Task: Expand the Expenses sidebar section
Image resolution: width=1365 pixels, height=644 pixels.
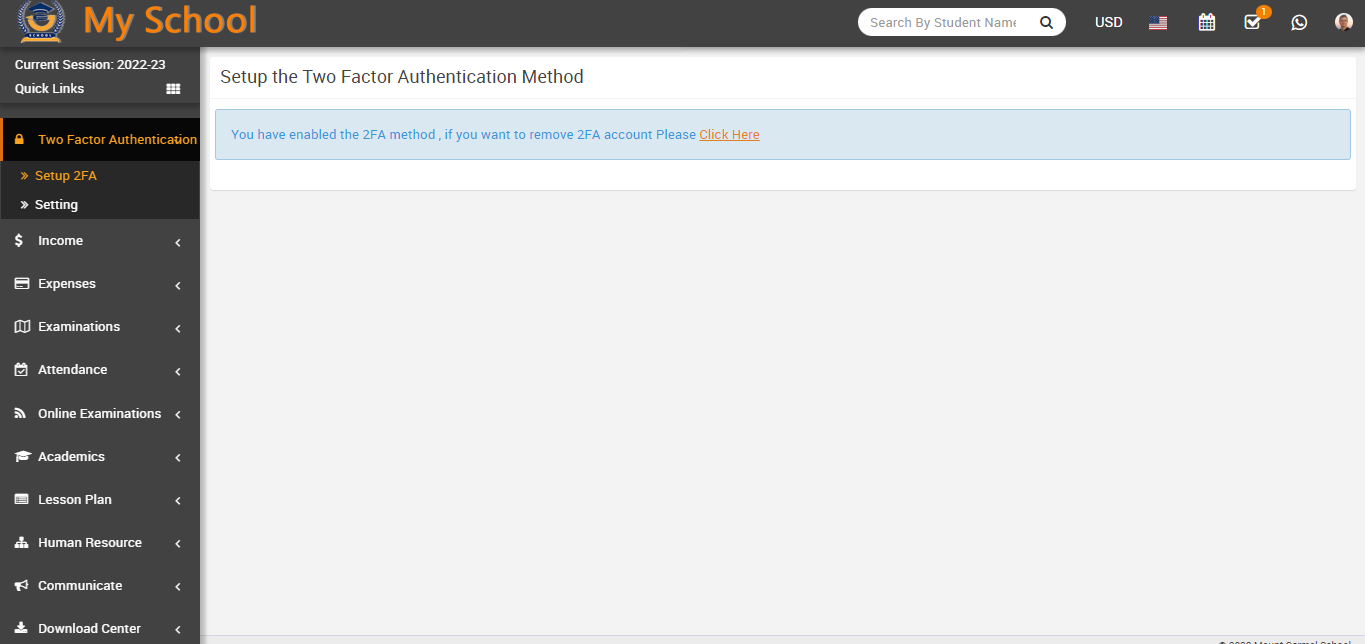Action: (x=100, y=284)
